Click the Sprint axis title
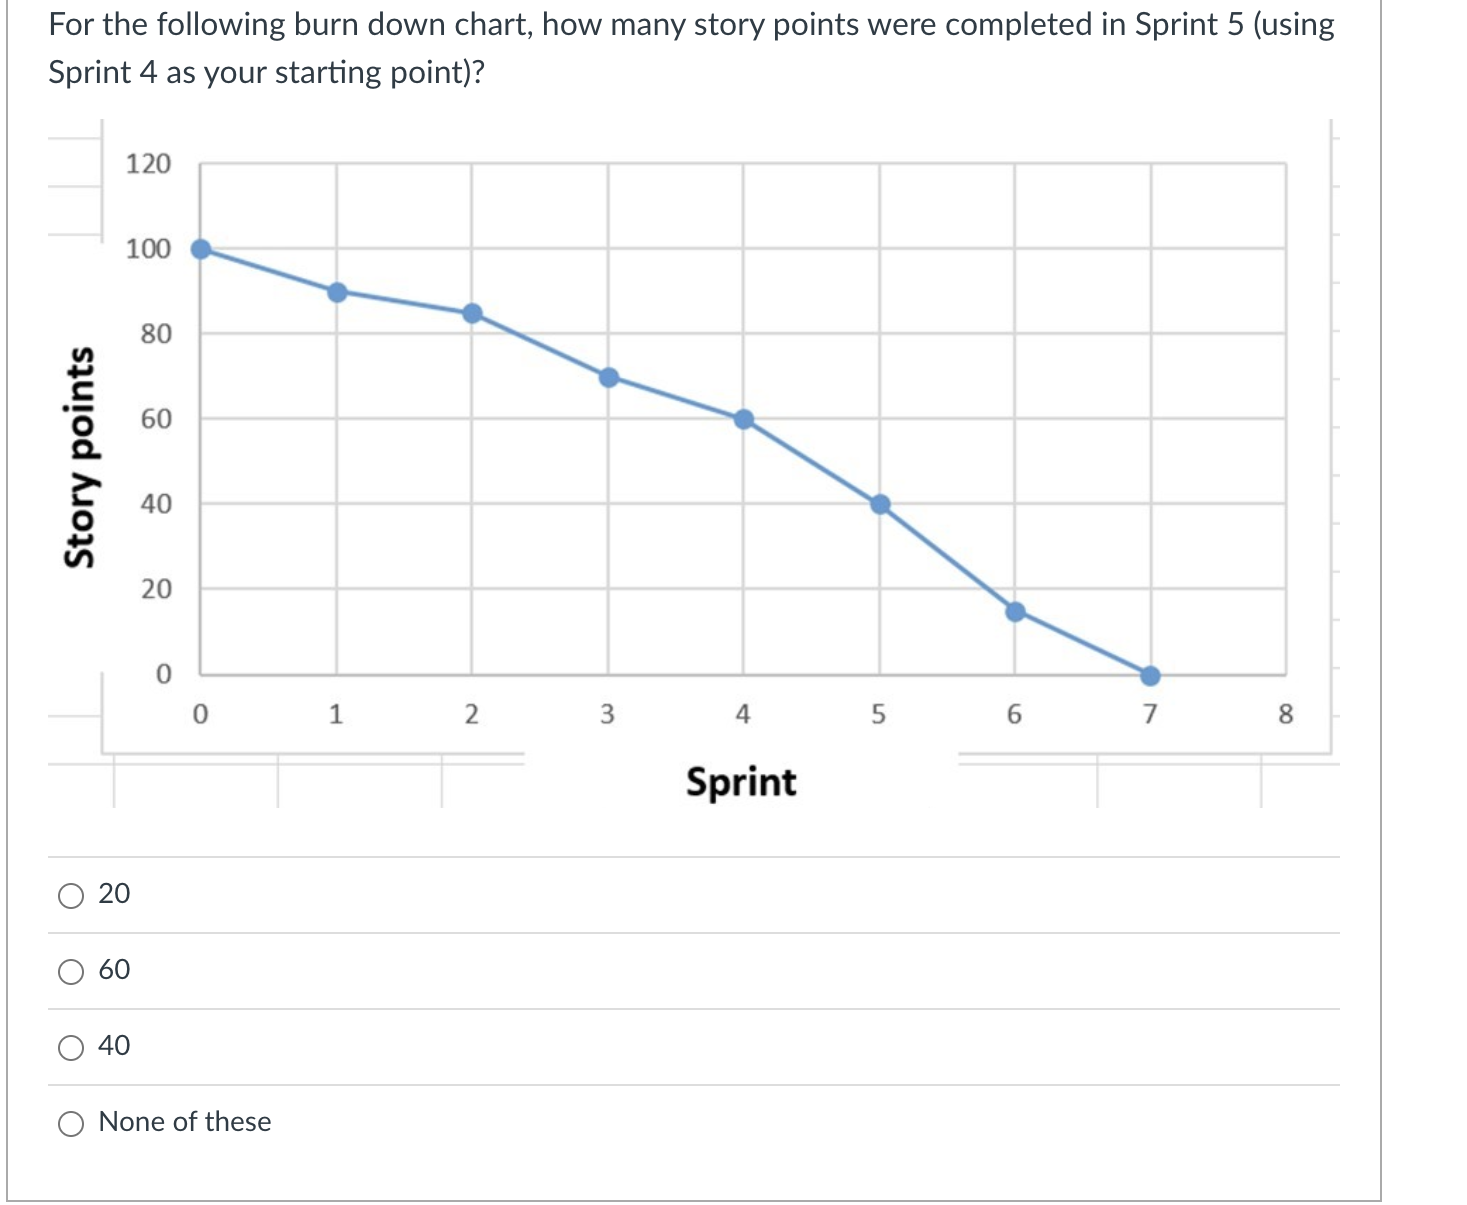 pyautogui.click(x=741, y=784)
